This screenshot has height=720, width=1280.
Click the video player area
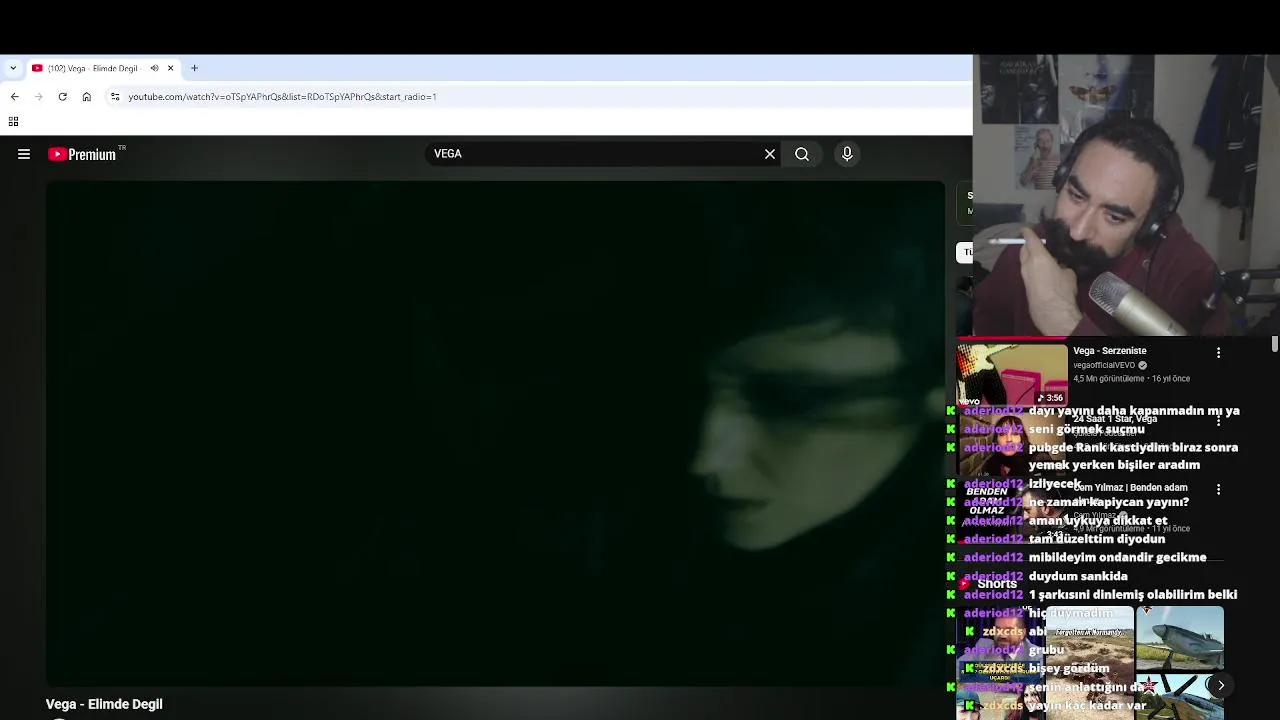coord(495,433)
